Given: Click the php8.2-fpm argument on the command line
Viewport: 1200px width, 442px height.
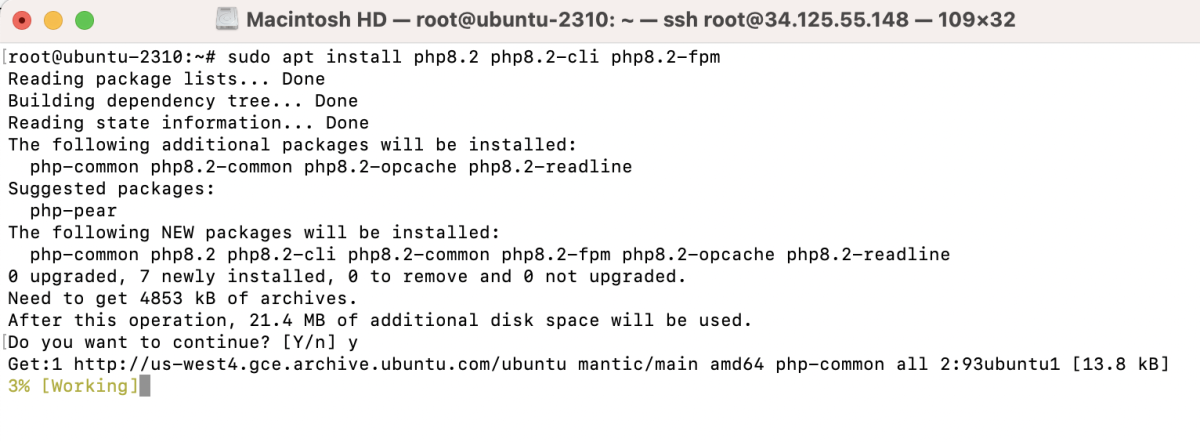Looking at the screenshot, I should (x=665, y=57).
